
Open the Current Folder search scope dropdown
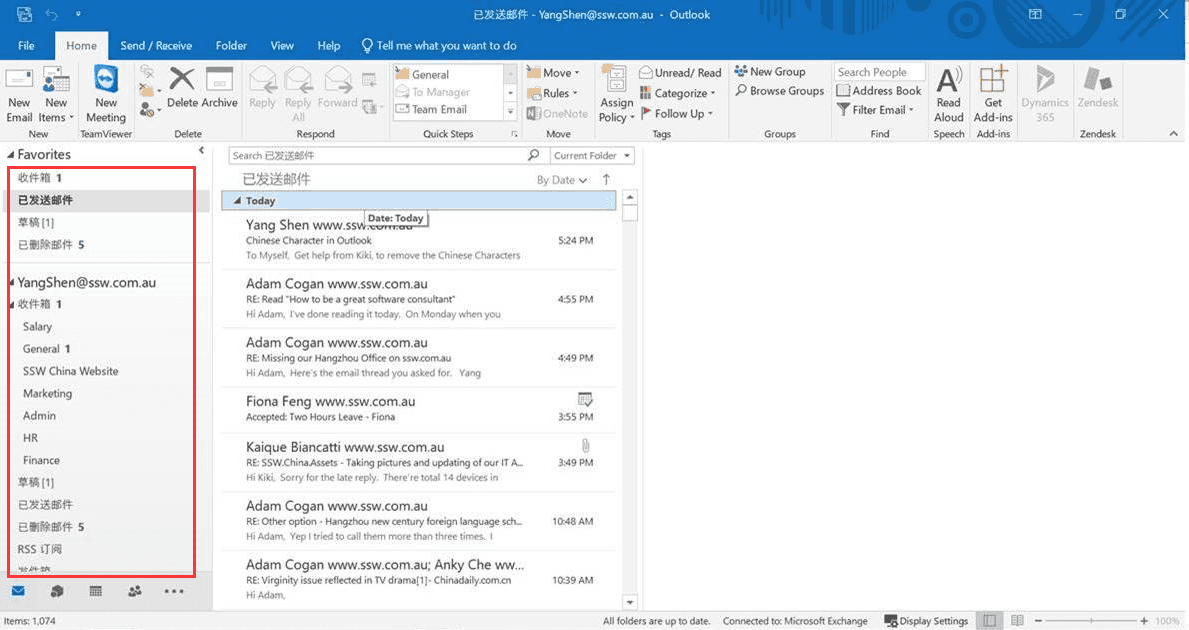pyautogui.click(x=592, y=156)
